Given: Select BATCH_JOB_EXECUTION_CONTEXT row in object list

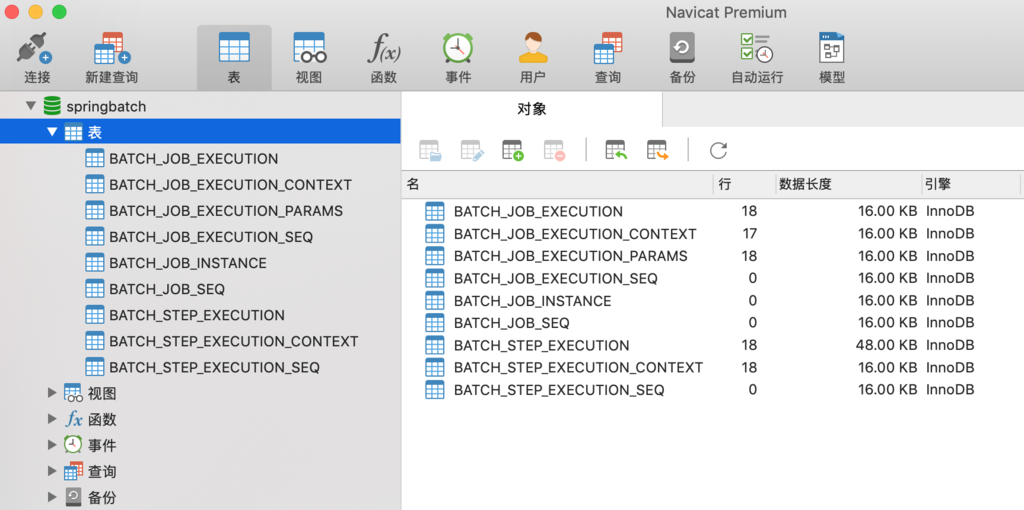Looking at the screenshot, I should click(x=712, y=234).
